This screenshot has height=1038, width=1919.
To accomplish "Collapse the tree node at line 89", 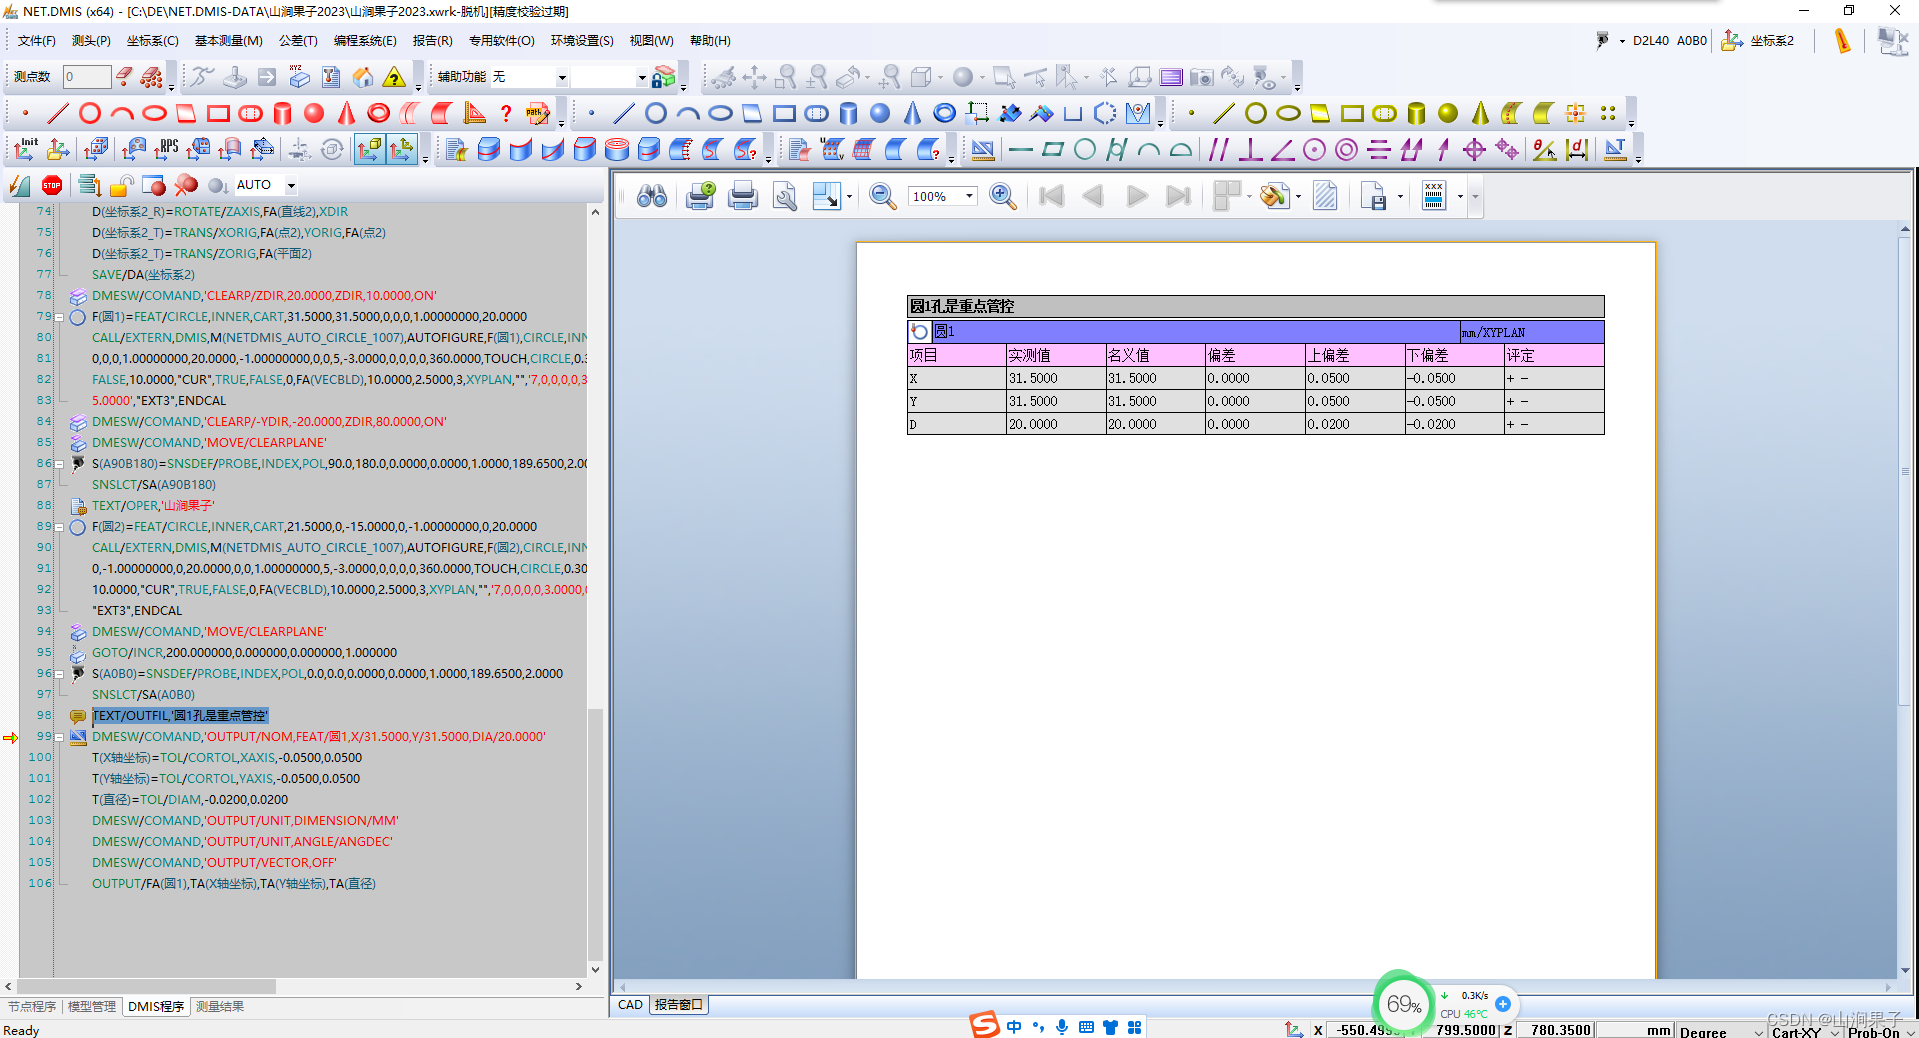I will [x=59, y=527].
